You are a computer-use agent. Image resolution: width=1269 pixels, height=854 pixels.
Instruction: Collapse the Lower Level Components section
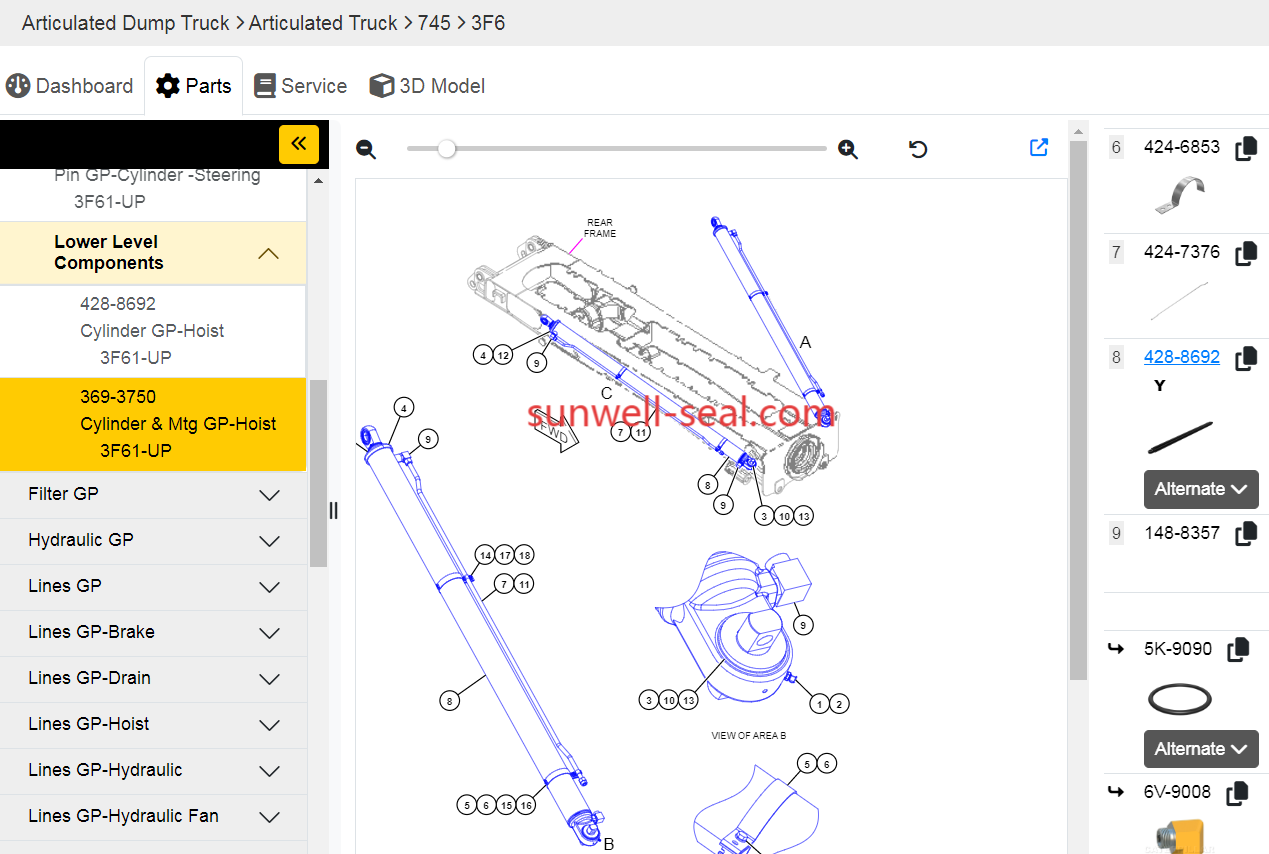click(x=268, y=253)
